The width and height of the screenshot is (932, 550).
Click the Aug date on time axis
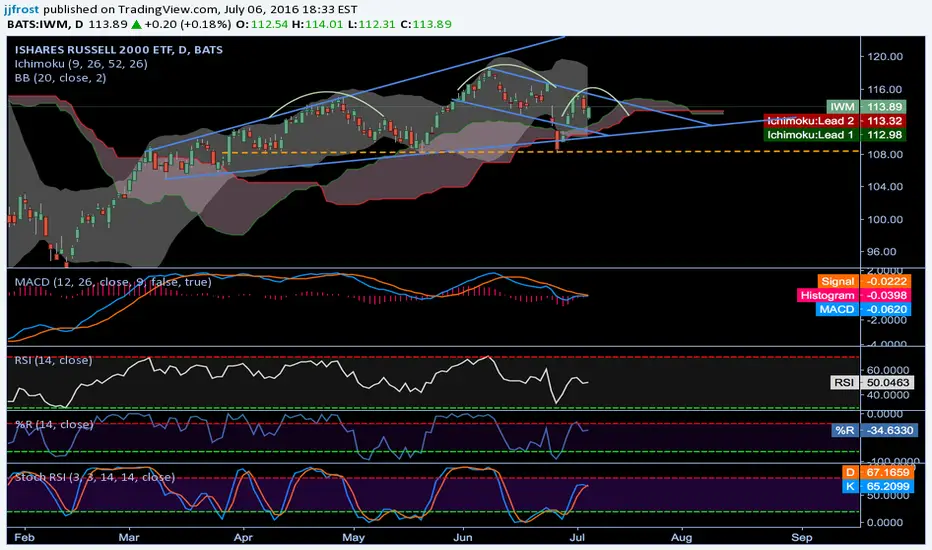tap(682, 538)
